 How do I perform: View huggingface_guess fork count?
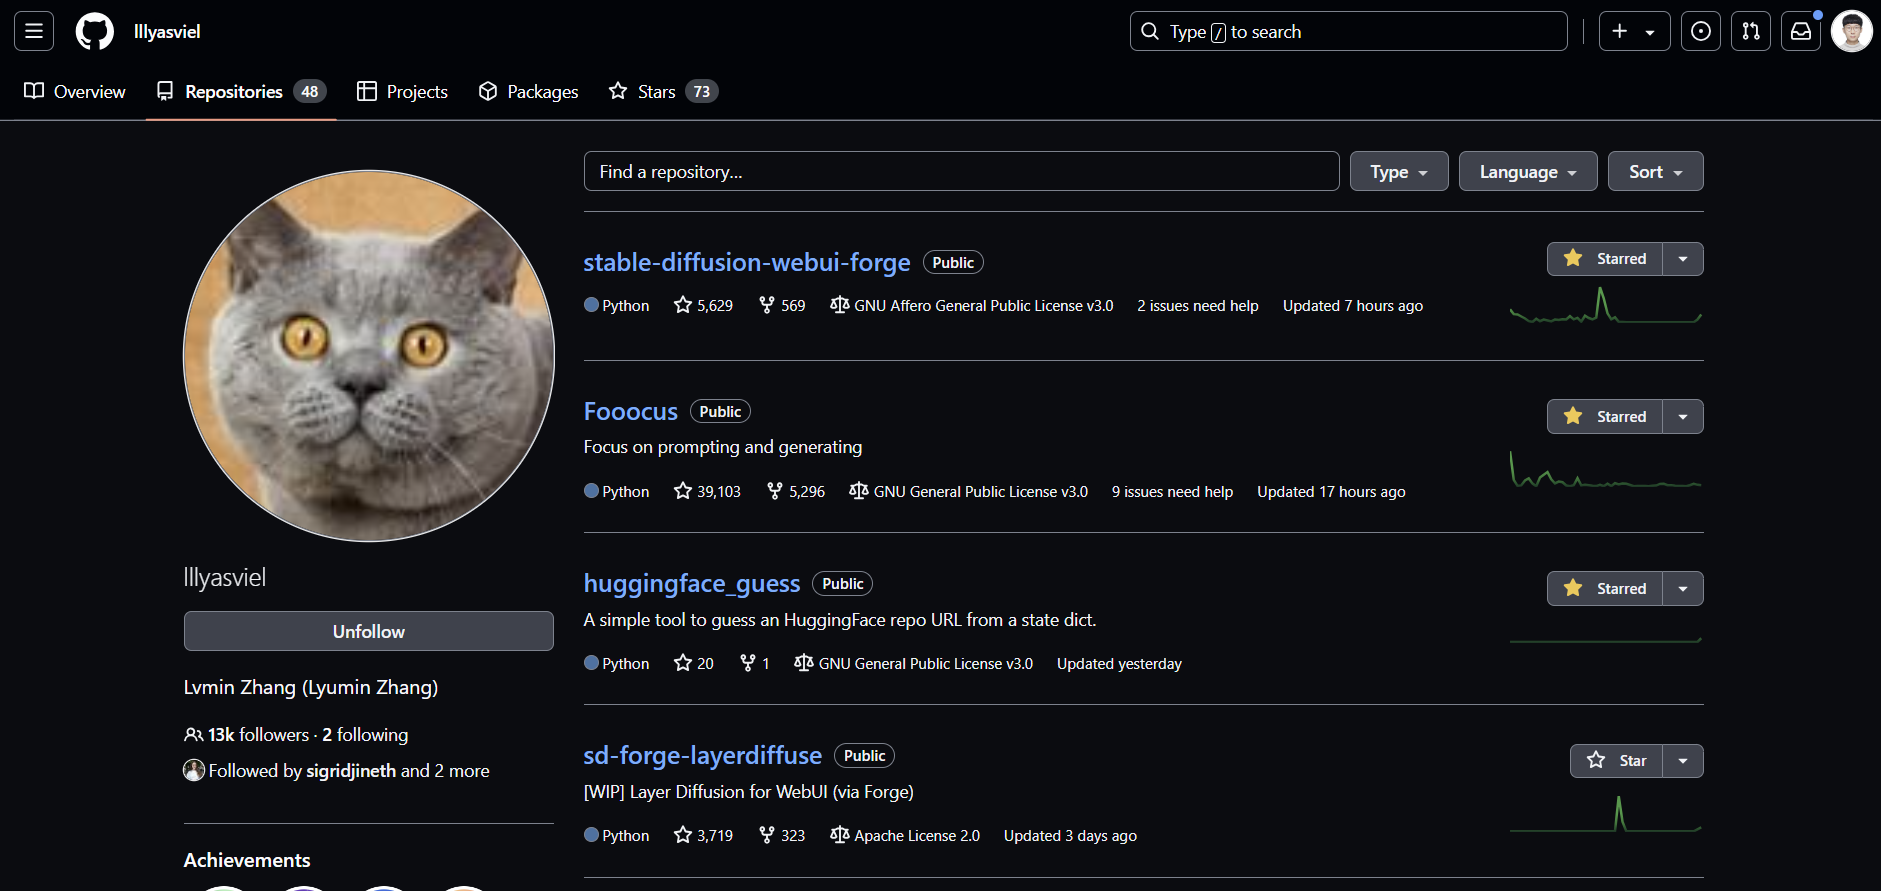coord(754,663)
